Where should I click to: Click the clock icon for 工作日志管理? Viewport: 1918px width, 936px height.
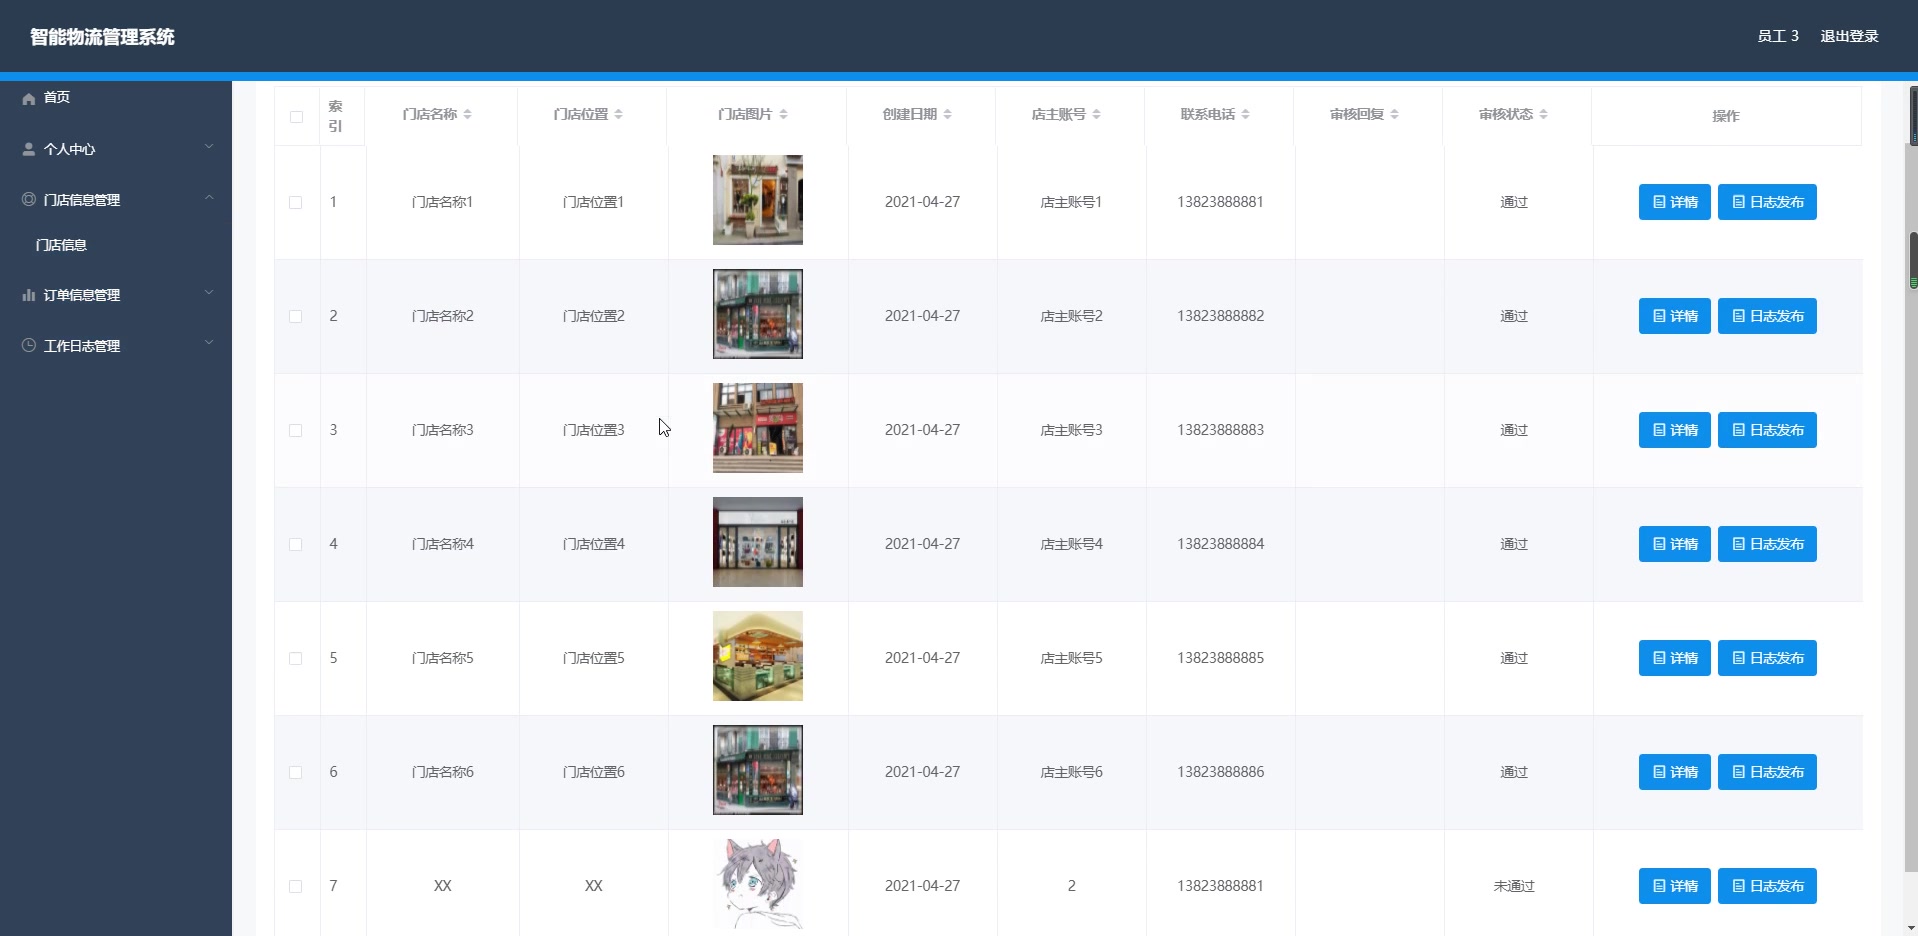click(x=28, y=345)
